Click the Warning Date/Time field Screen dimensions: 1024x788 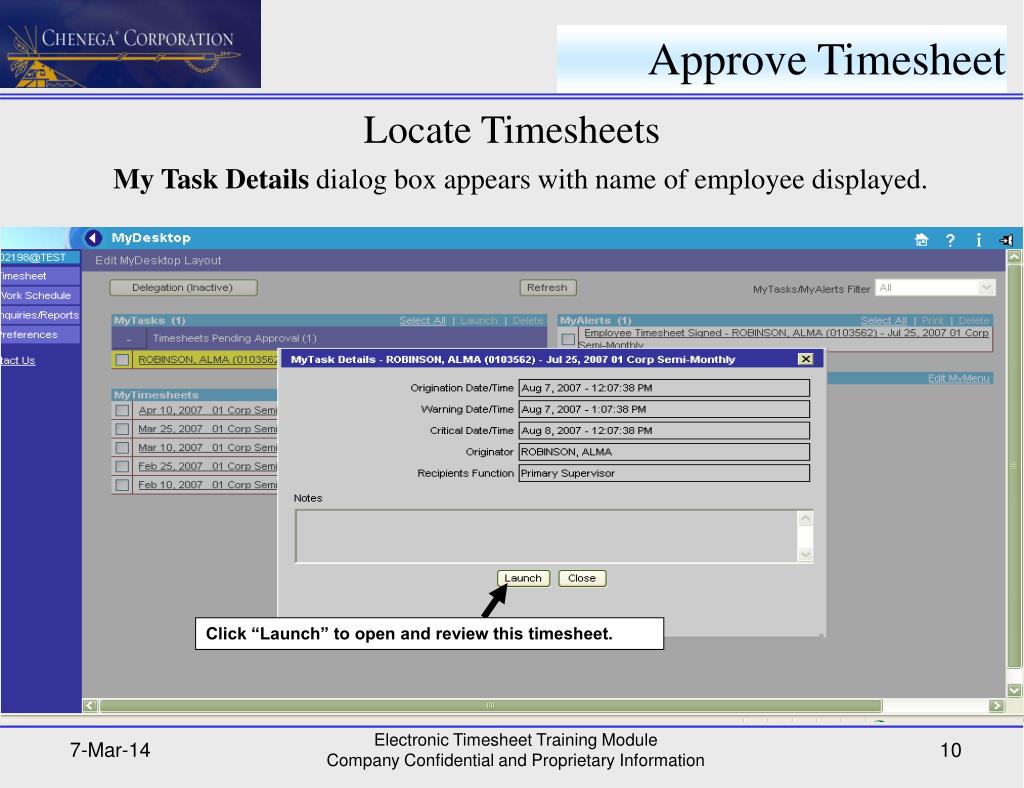click(664, 409)
